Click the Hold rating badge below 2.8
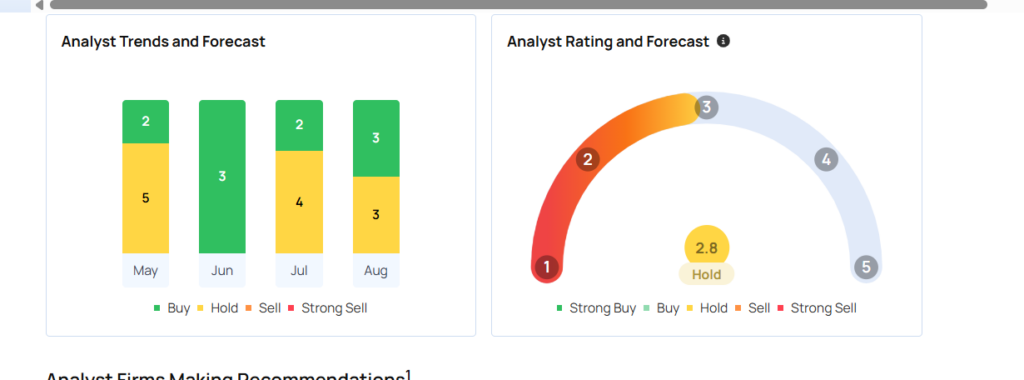This screenshot has width=1024, height=380. pos(706,274)
